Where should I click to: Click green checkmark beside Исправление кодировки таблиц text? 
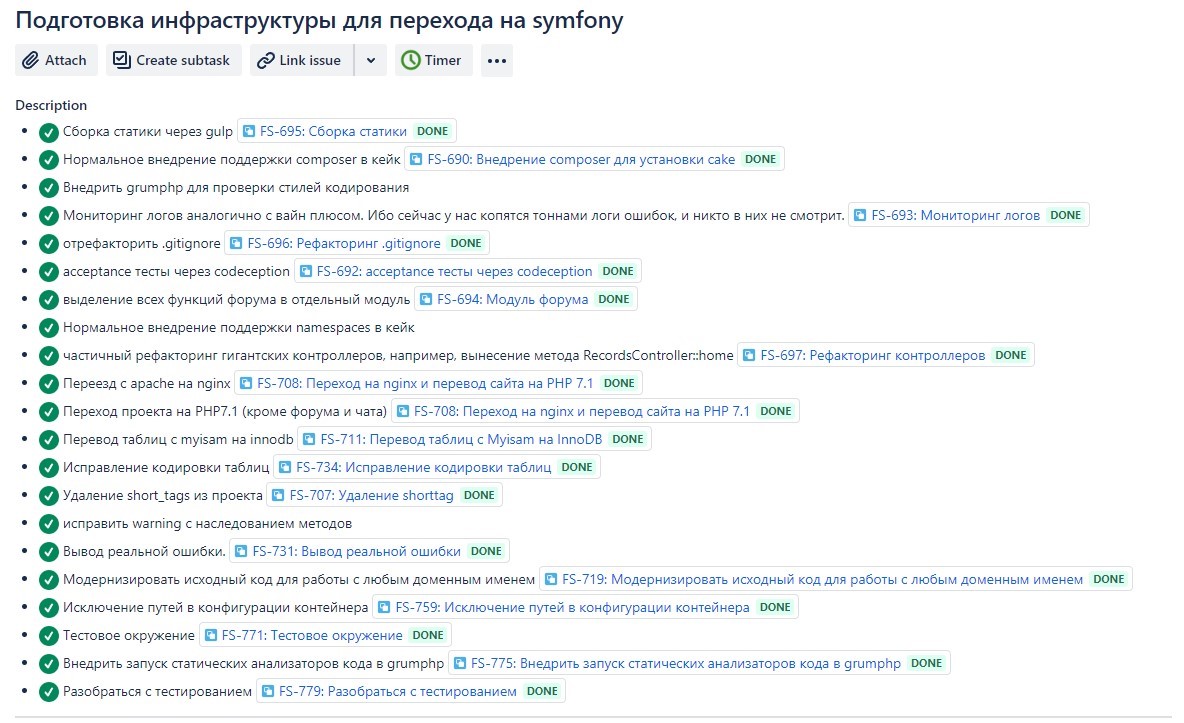click(49, 468)
